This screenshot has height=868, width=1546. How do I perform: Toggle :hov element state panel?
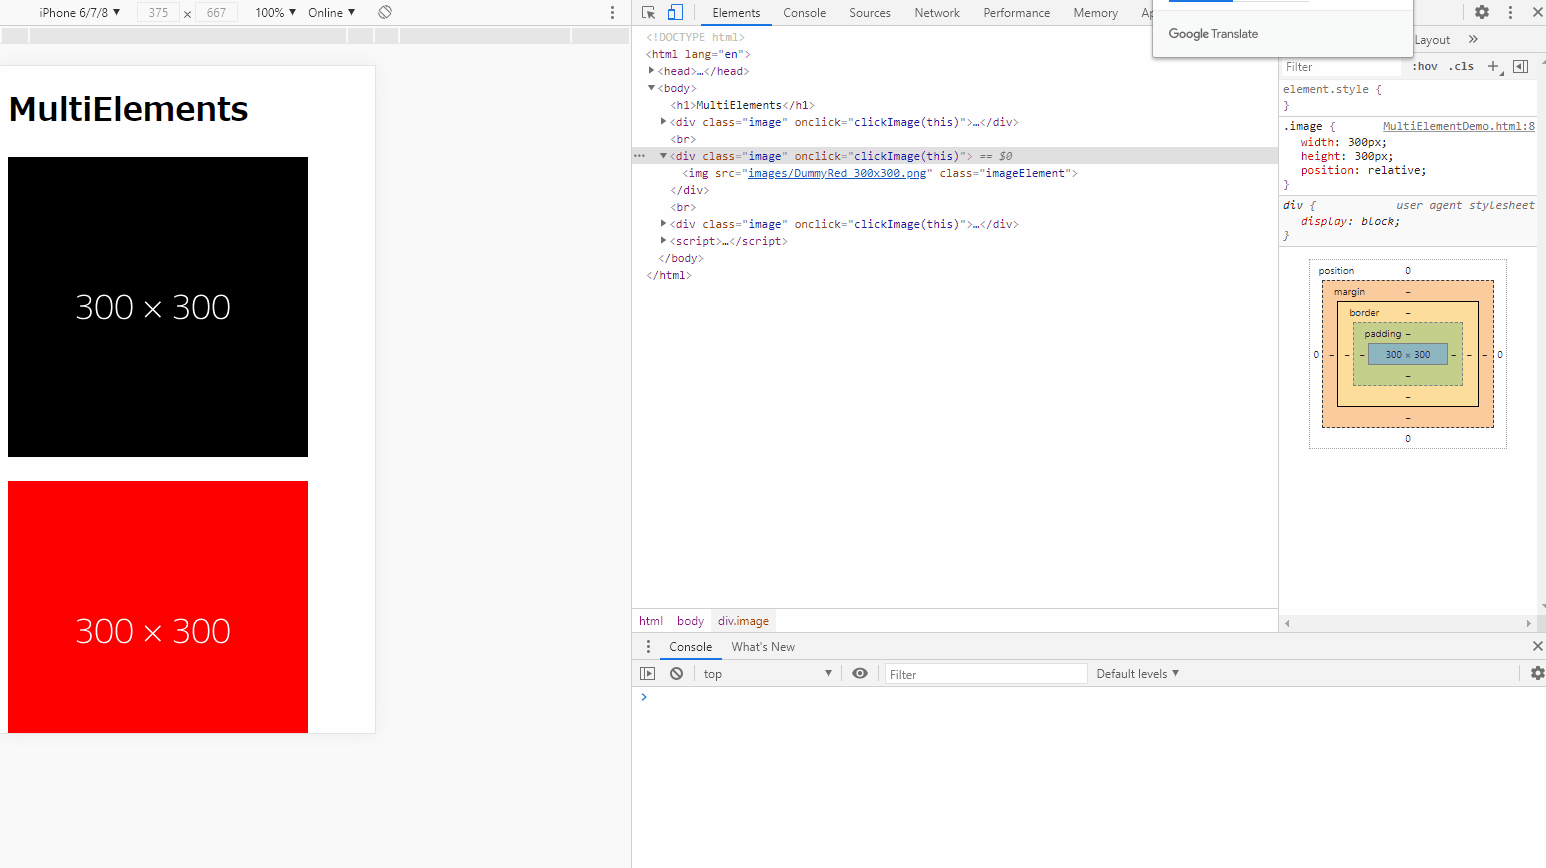(x=1425, y=66)
